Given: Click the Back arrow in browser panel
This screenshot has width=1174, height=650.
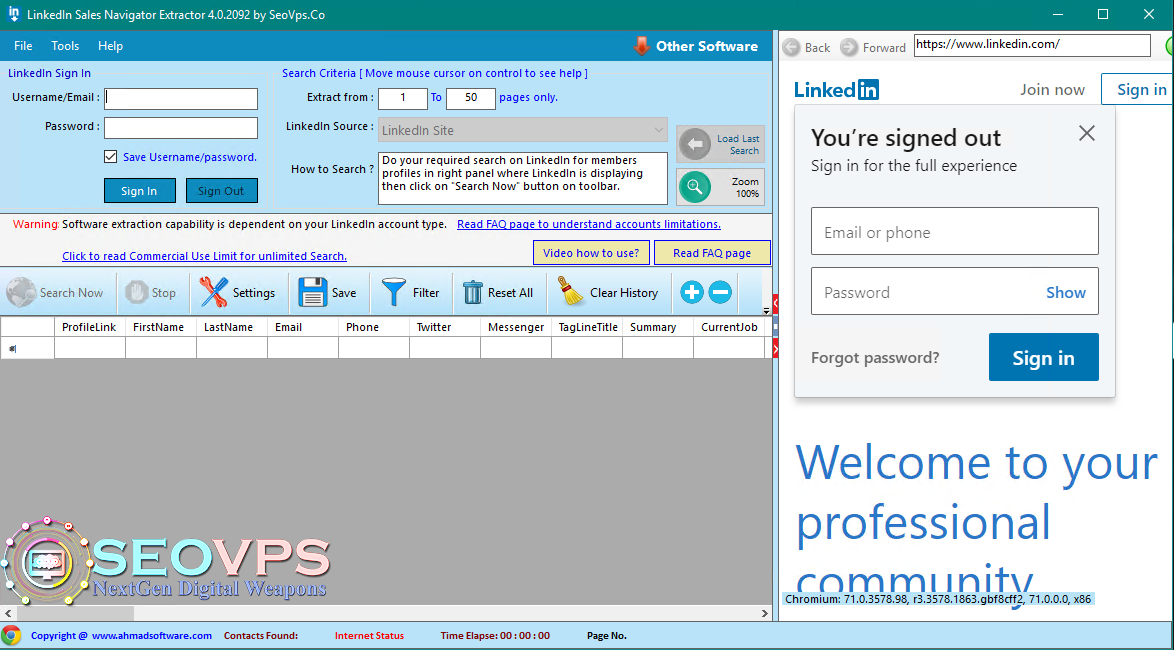Looking at the screenshot, I should coord(791,47).
